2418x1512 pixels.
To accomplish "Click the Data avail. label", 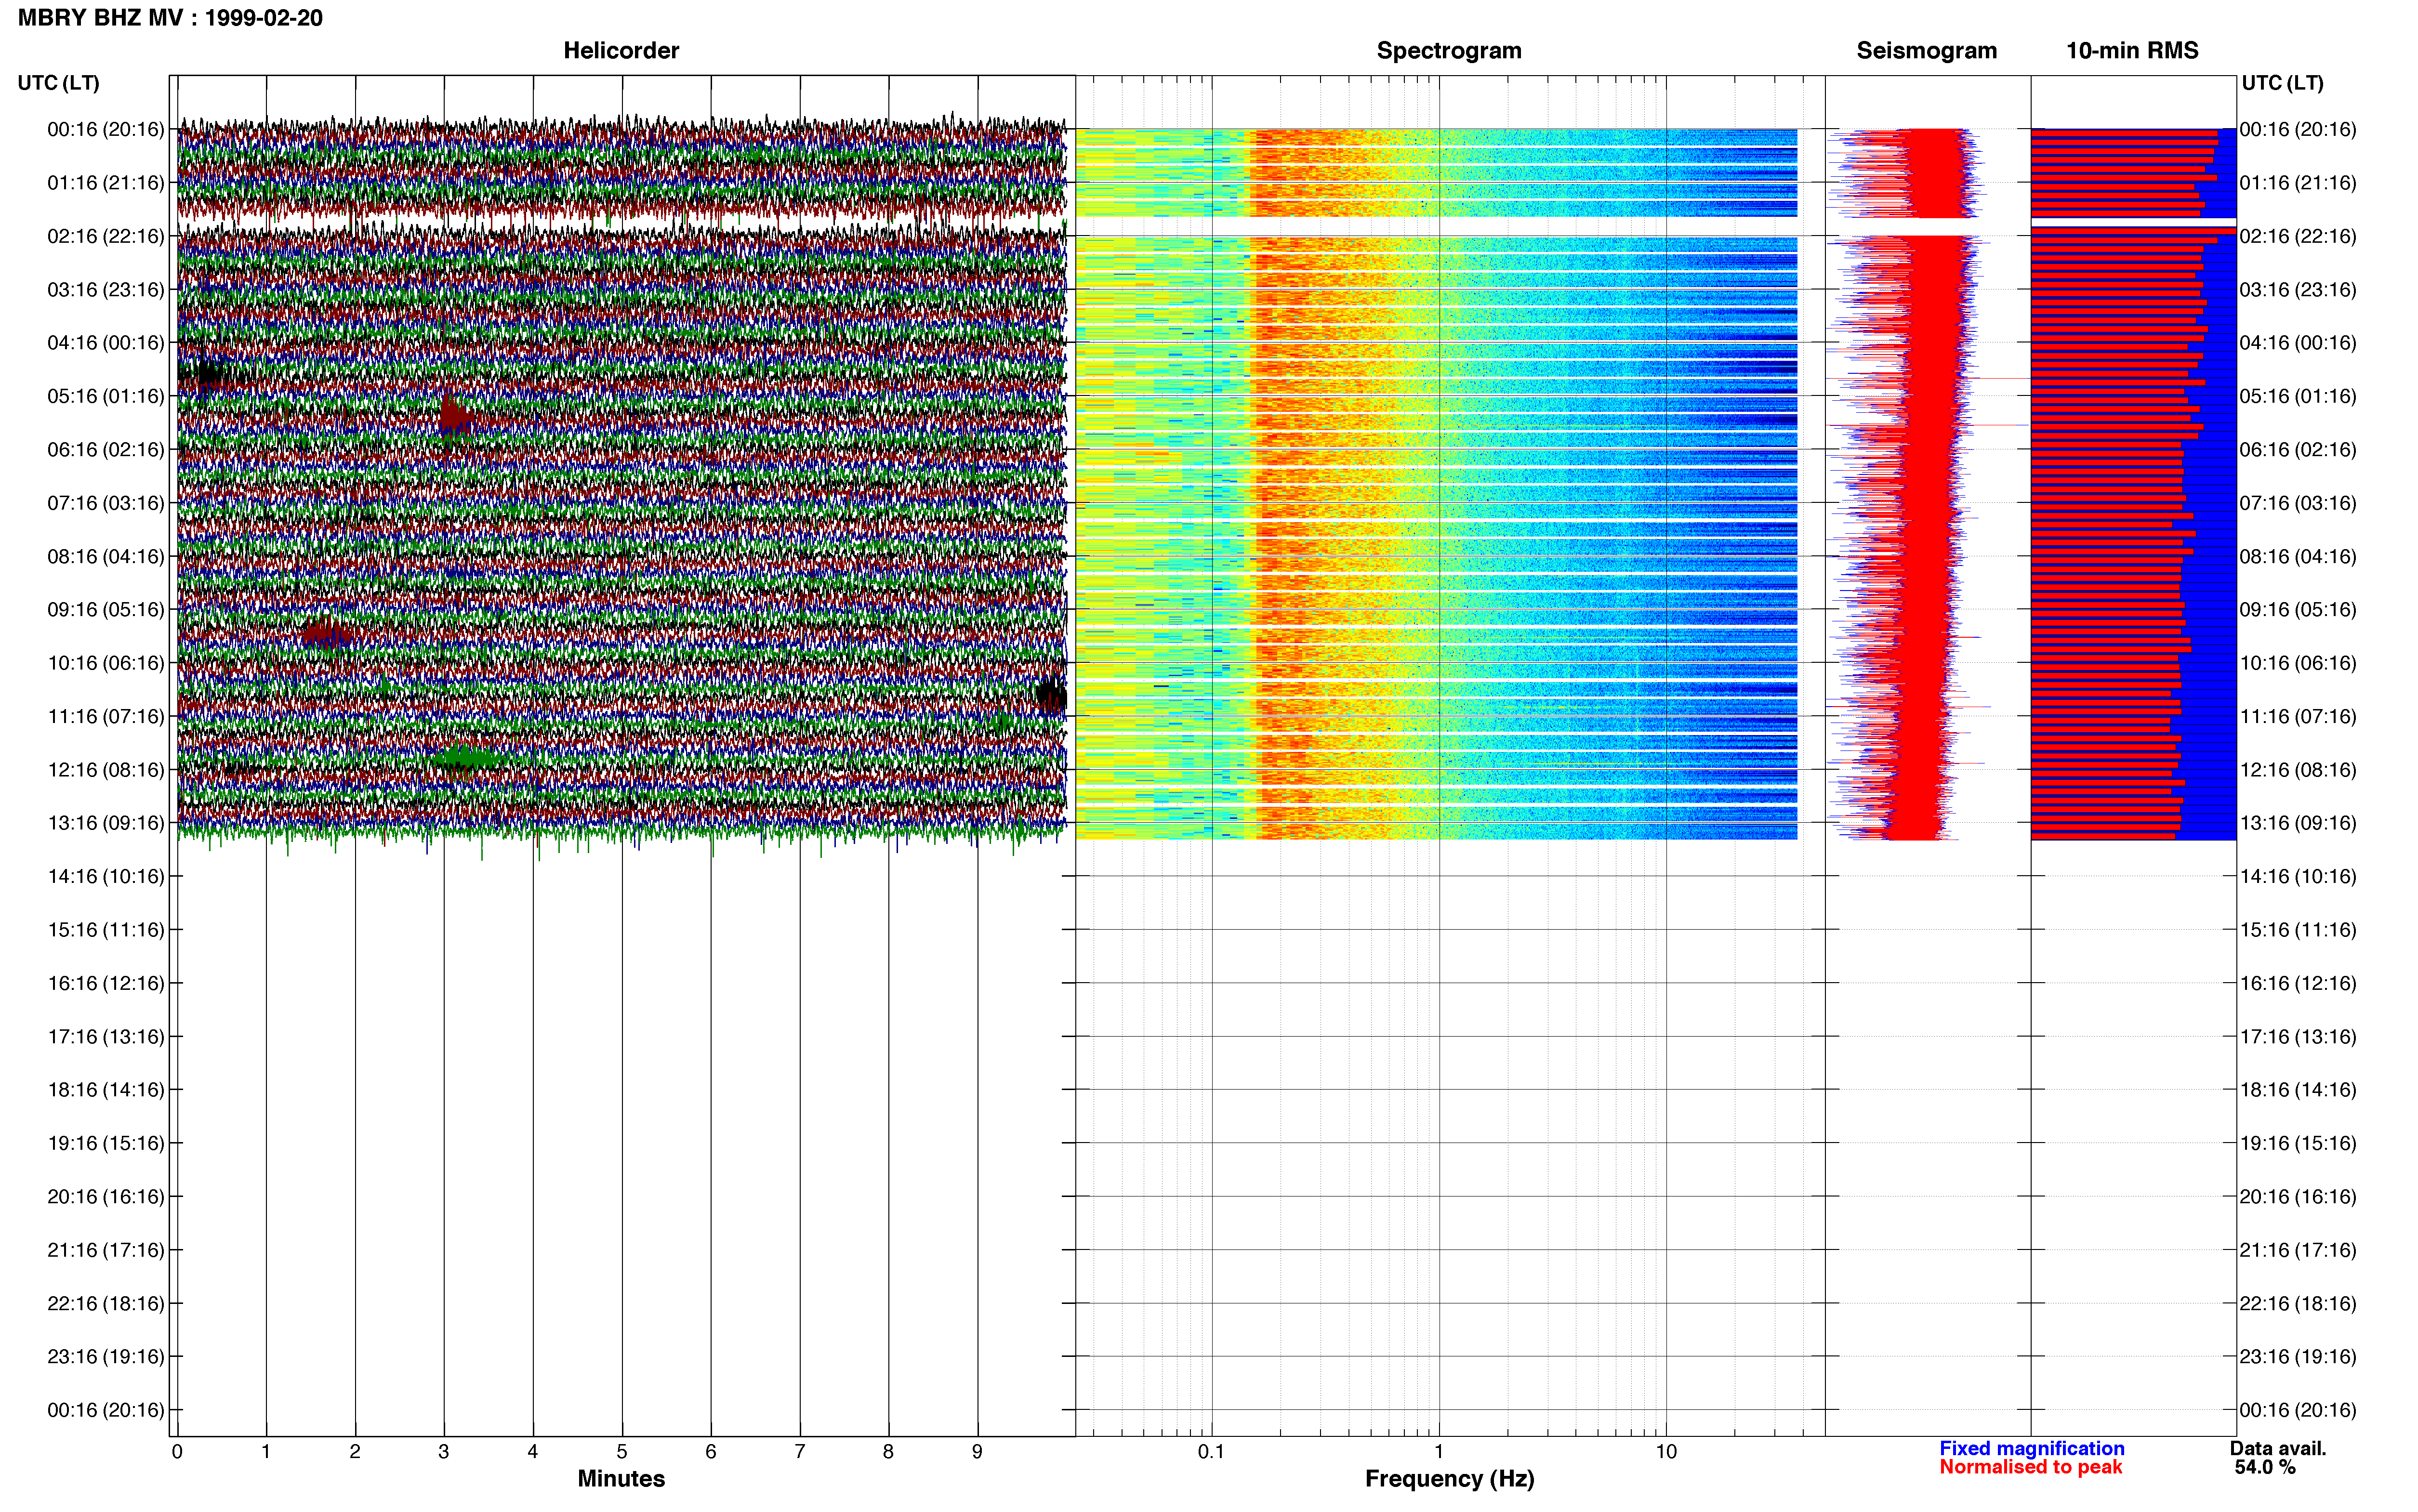I will click(x=2278, y=1448).
